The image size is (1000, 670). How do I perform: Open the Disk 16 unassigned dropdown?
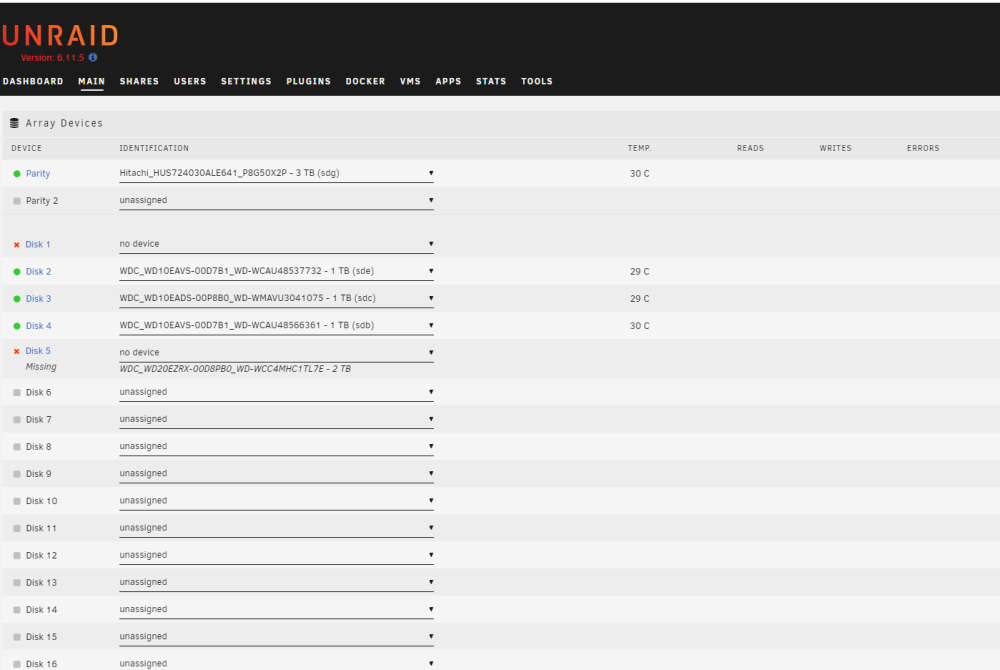pyautogui.click(x=276, y=663)
